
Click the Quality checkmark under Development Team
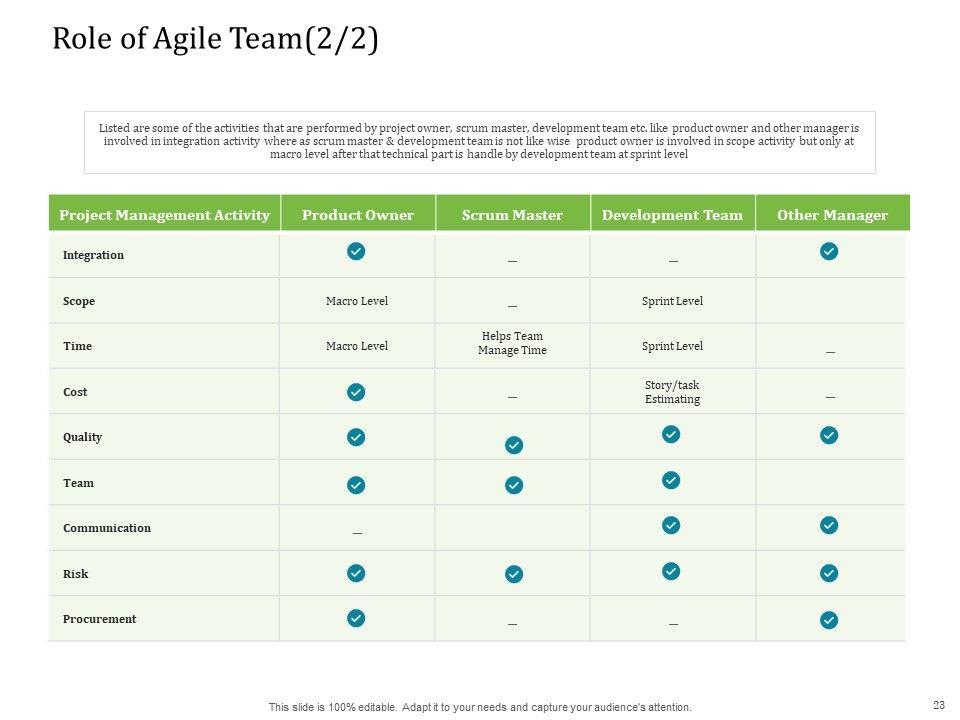(x=671, y=434)
